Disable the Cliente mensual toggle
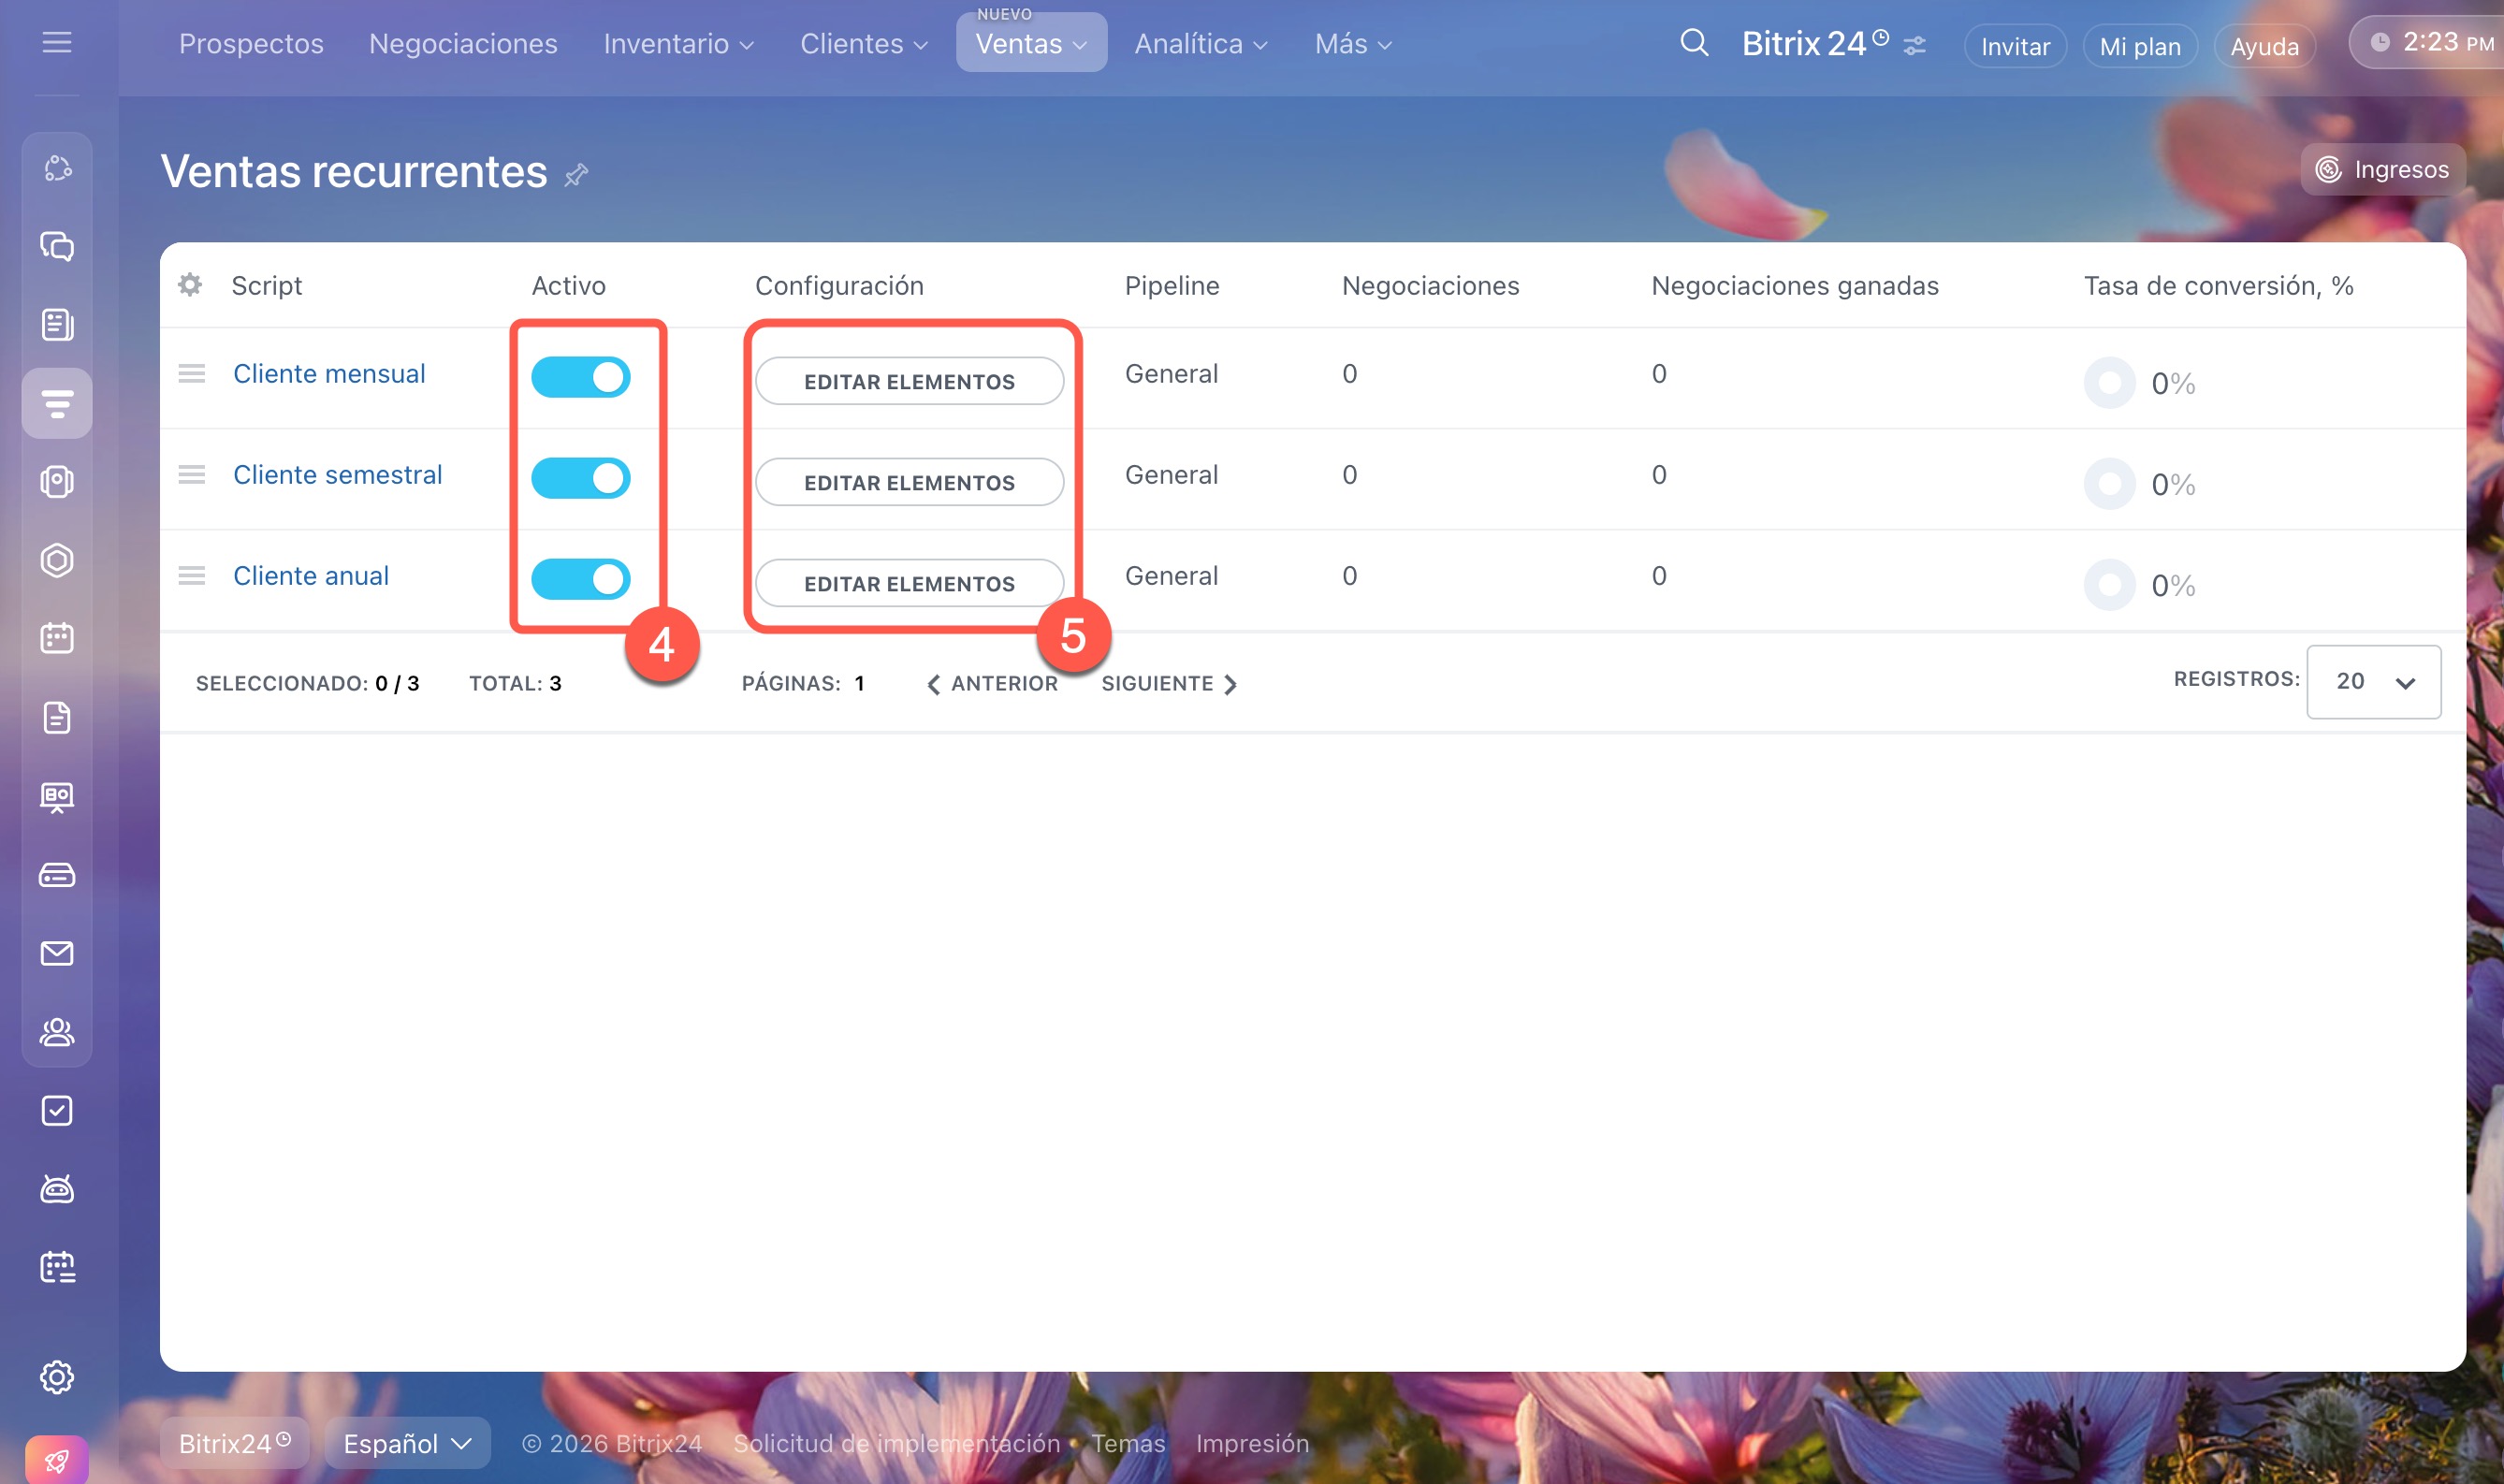 click(x=580, y=377)
